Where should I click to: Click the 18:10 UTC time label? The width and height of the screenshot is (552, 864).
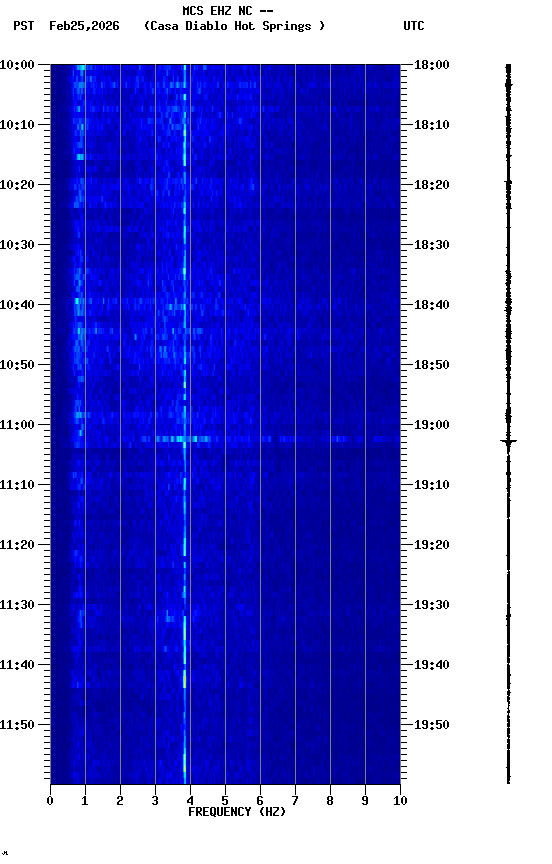point(432,125)
